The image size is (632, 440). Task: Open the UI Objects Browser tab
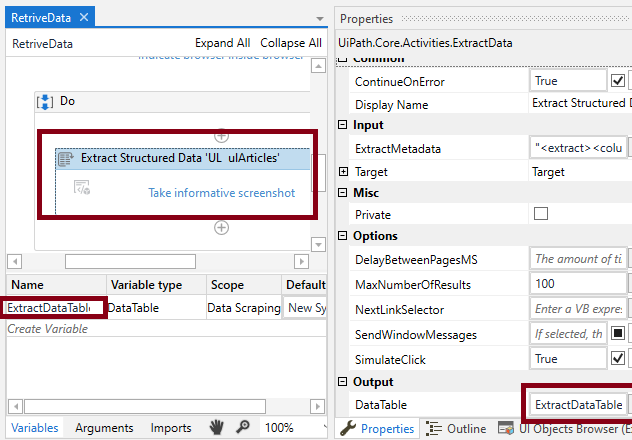563,429
